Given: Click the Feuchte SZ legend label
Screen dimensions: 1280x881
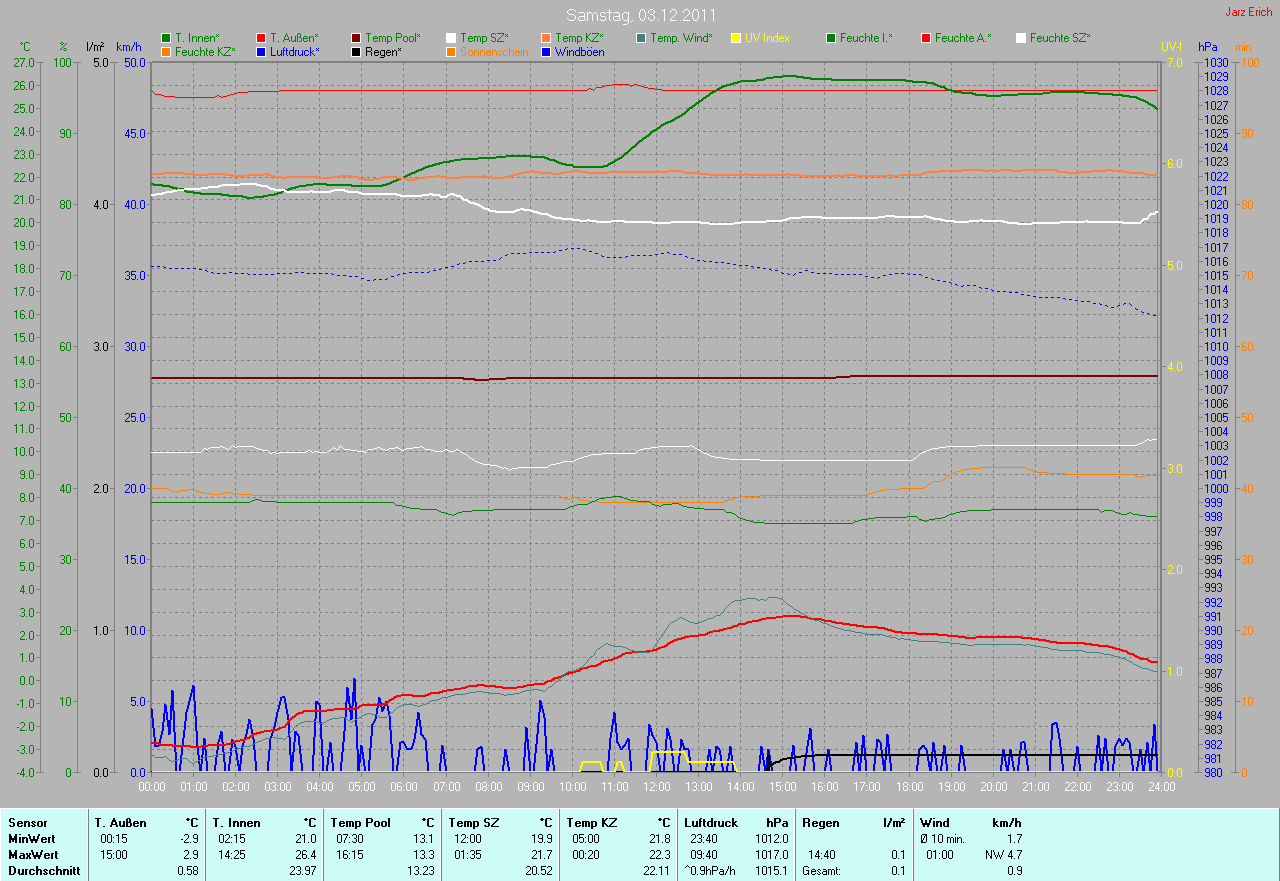Looking at the screenshot, I should click(1059, 38).
